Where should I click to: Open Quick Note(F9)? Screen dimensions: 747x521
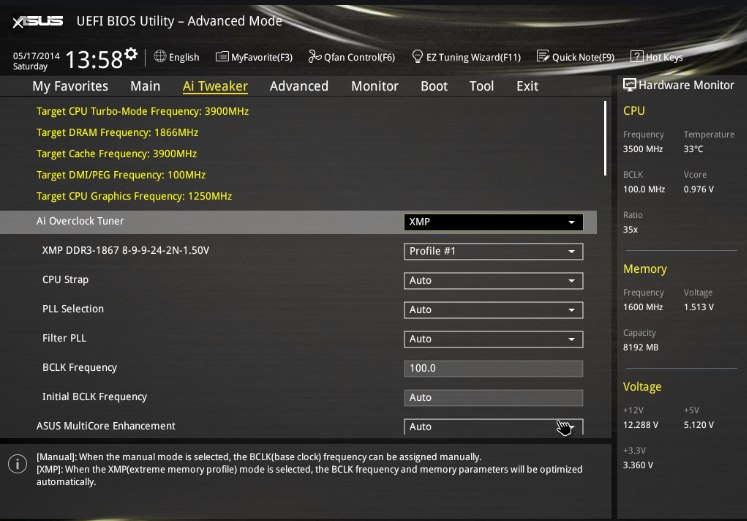click(x=575, y=57)
